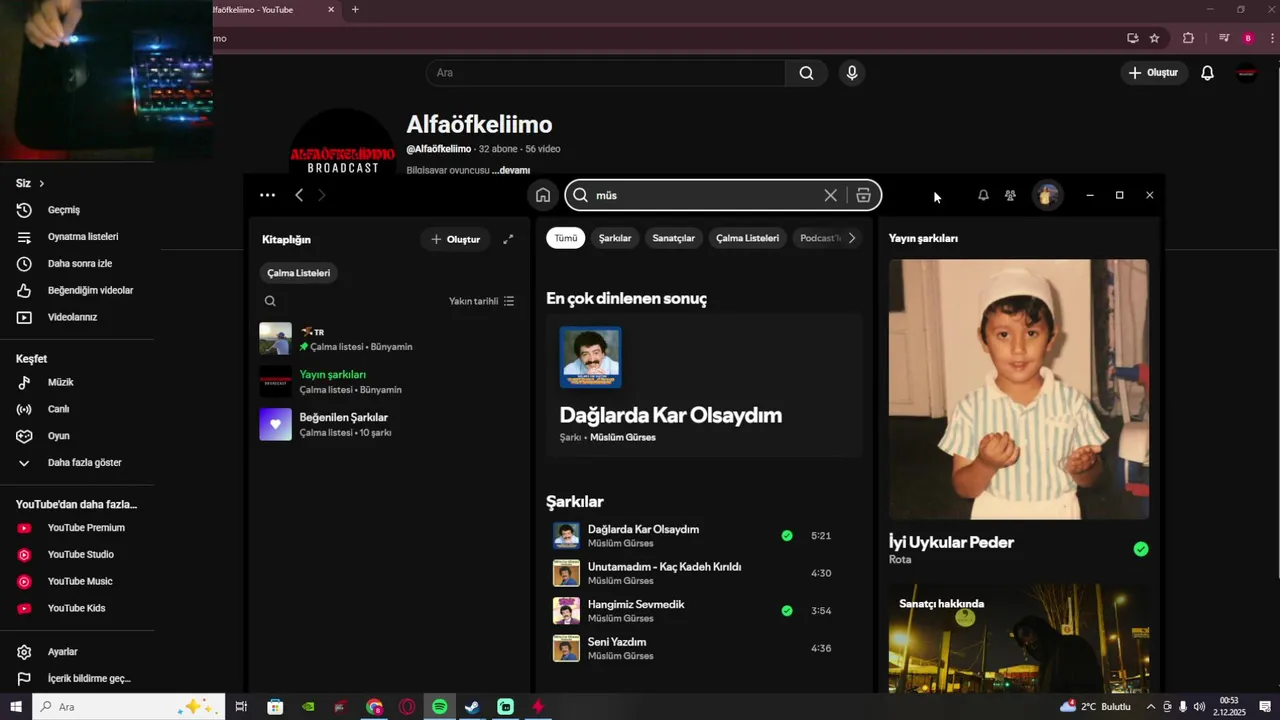This screenshot has height=720, width=1280.
Task: Click YouTube voice search microphone
Action: coord(852,73)
